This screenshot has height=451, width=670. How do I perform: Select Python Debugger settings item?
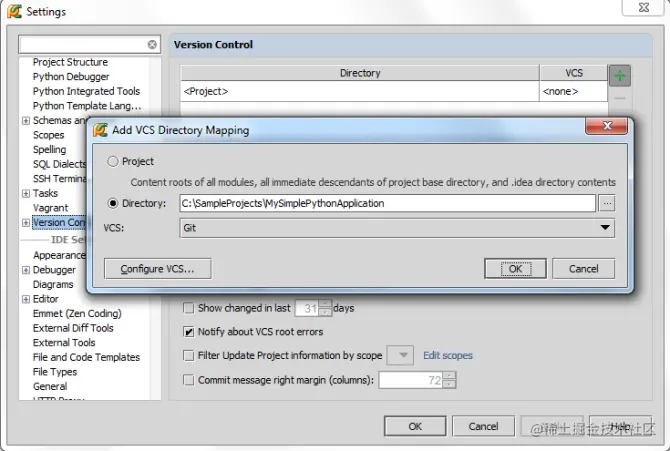click(71, 77)
